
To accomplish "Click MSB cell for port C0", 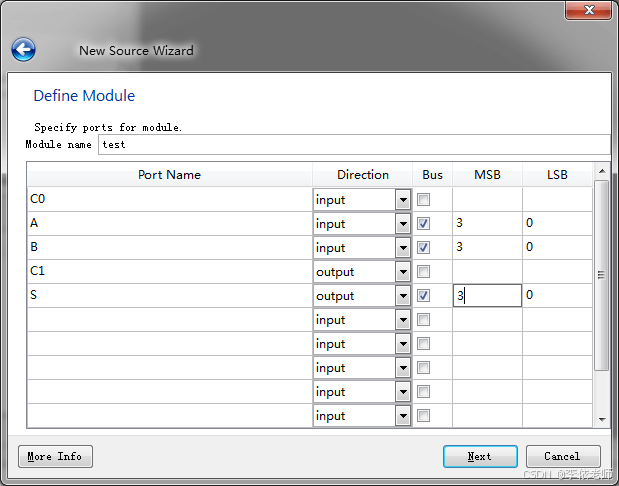I will 487,199.
